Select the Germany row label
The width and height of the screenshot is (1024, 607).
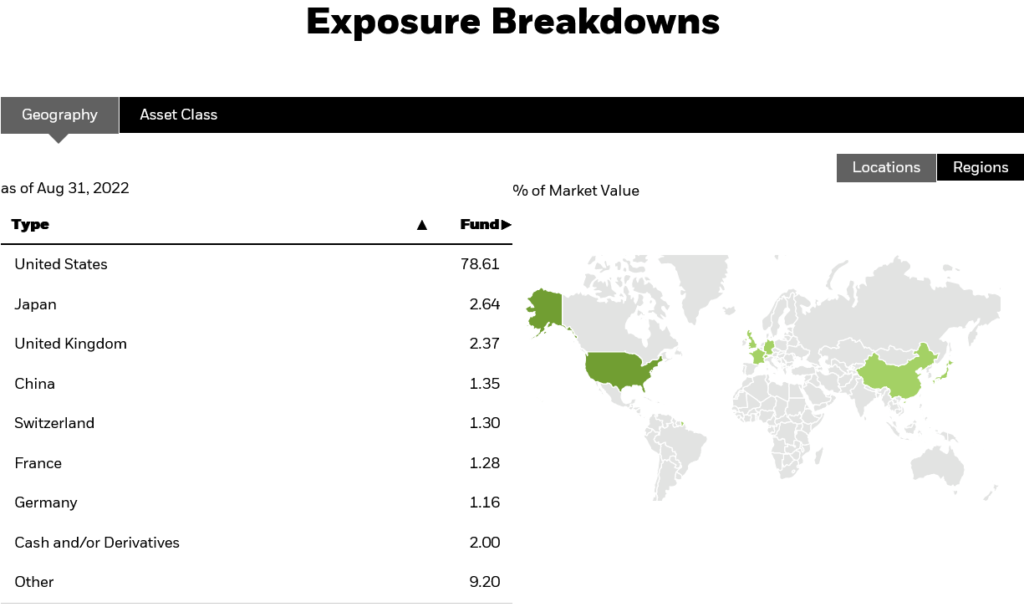(46, 502)
